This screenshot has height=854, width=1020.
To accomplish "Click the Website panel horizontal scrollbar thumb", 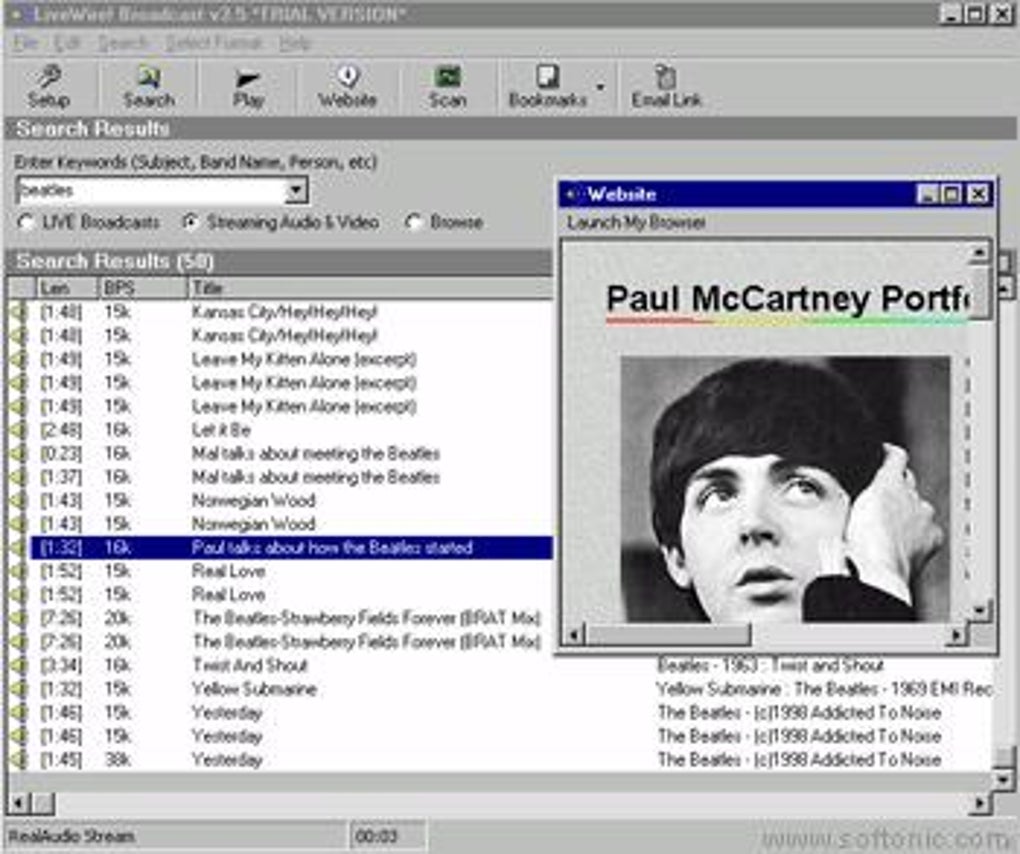I will tap(667, 635).
